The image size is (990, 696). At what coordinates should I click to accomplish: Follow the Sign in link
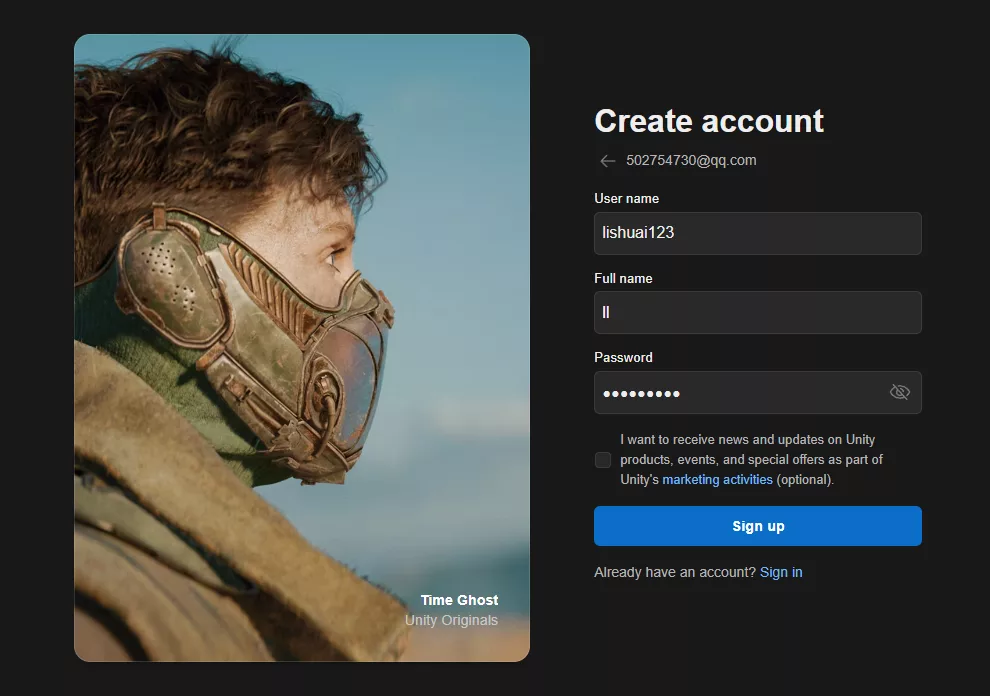(781, 573)
